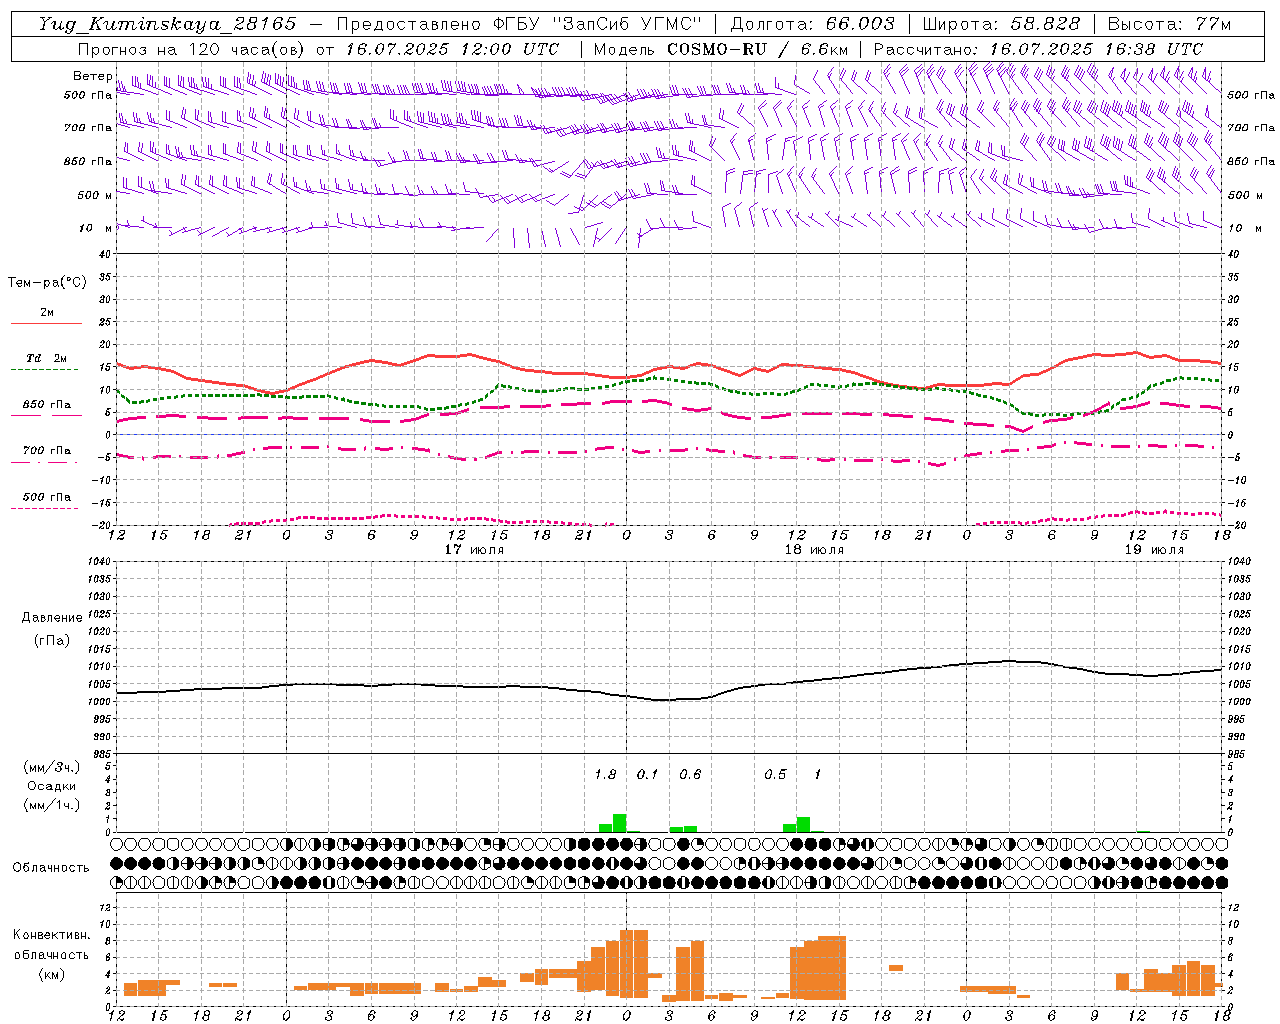Click the Облачность cloud cover label

pyautogui.click(x=51, y=867)
